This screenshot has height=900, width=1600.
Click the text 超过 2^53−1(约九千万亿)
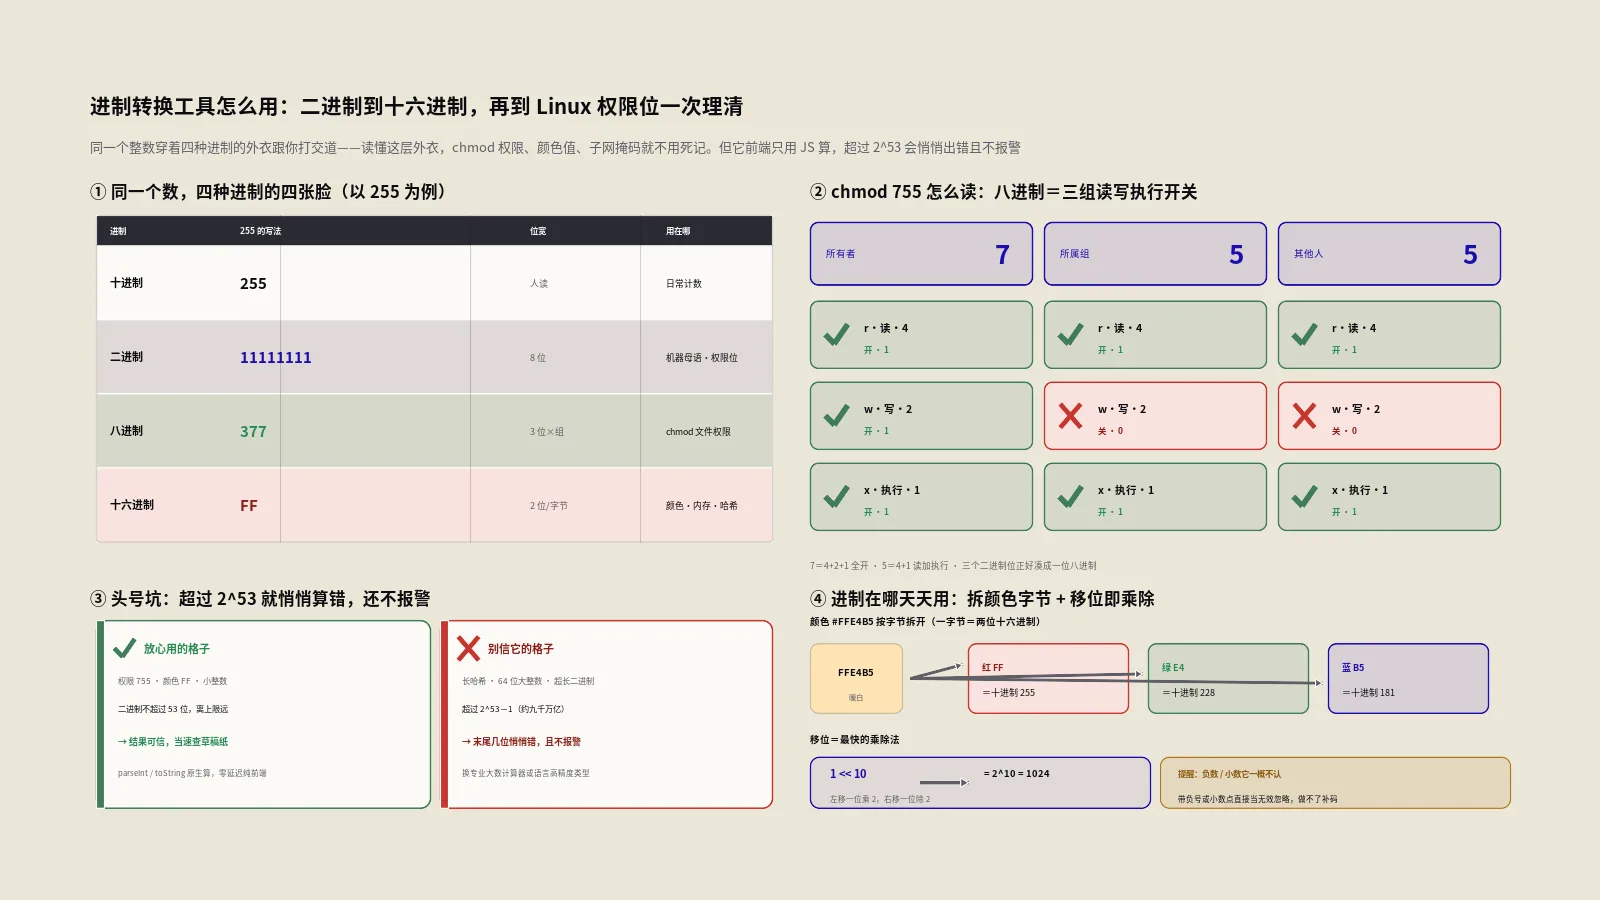pyautogui.click(x=513, y=709)
